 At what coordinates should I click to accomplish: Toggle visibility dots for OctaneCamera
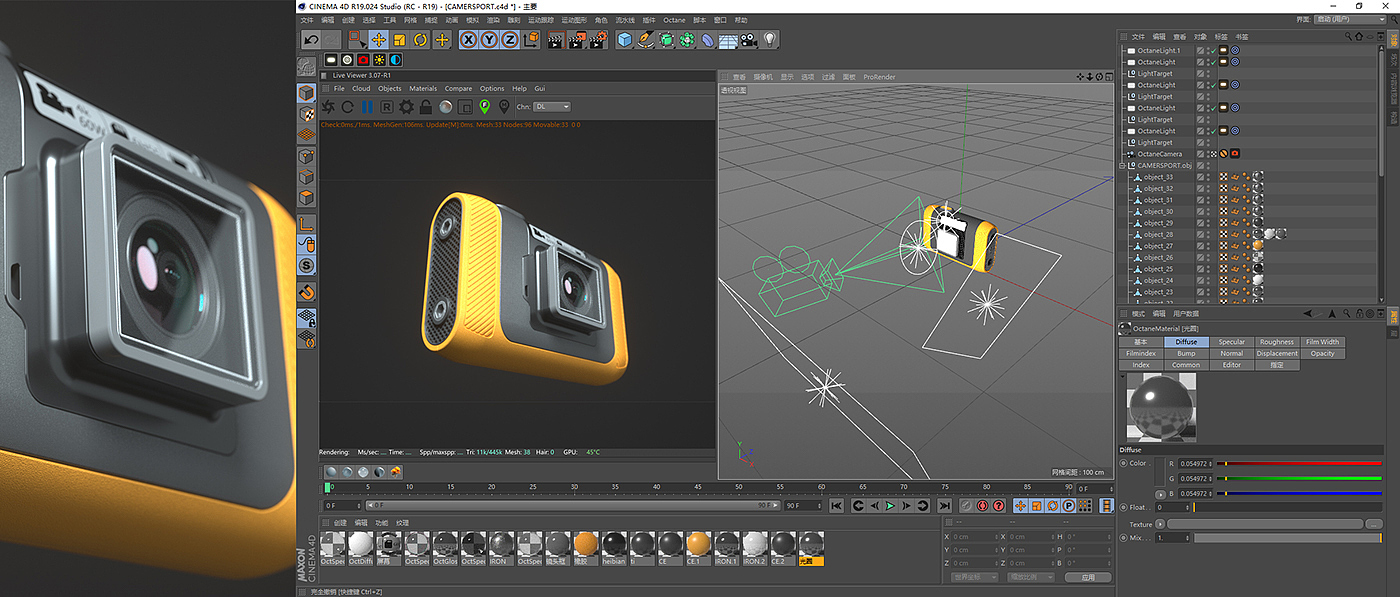tap(1209, 154)
